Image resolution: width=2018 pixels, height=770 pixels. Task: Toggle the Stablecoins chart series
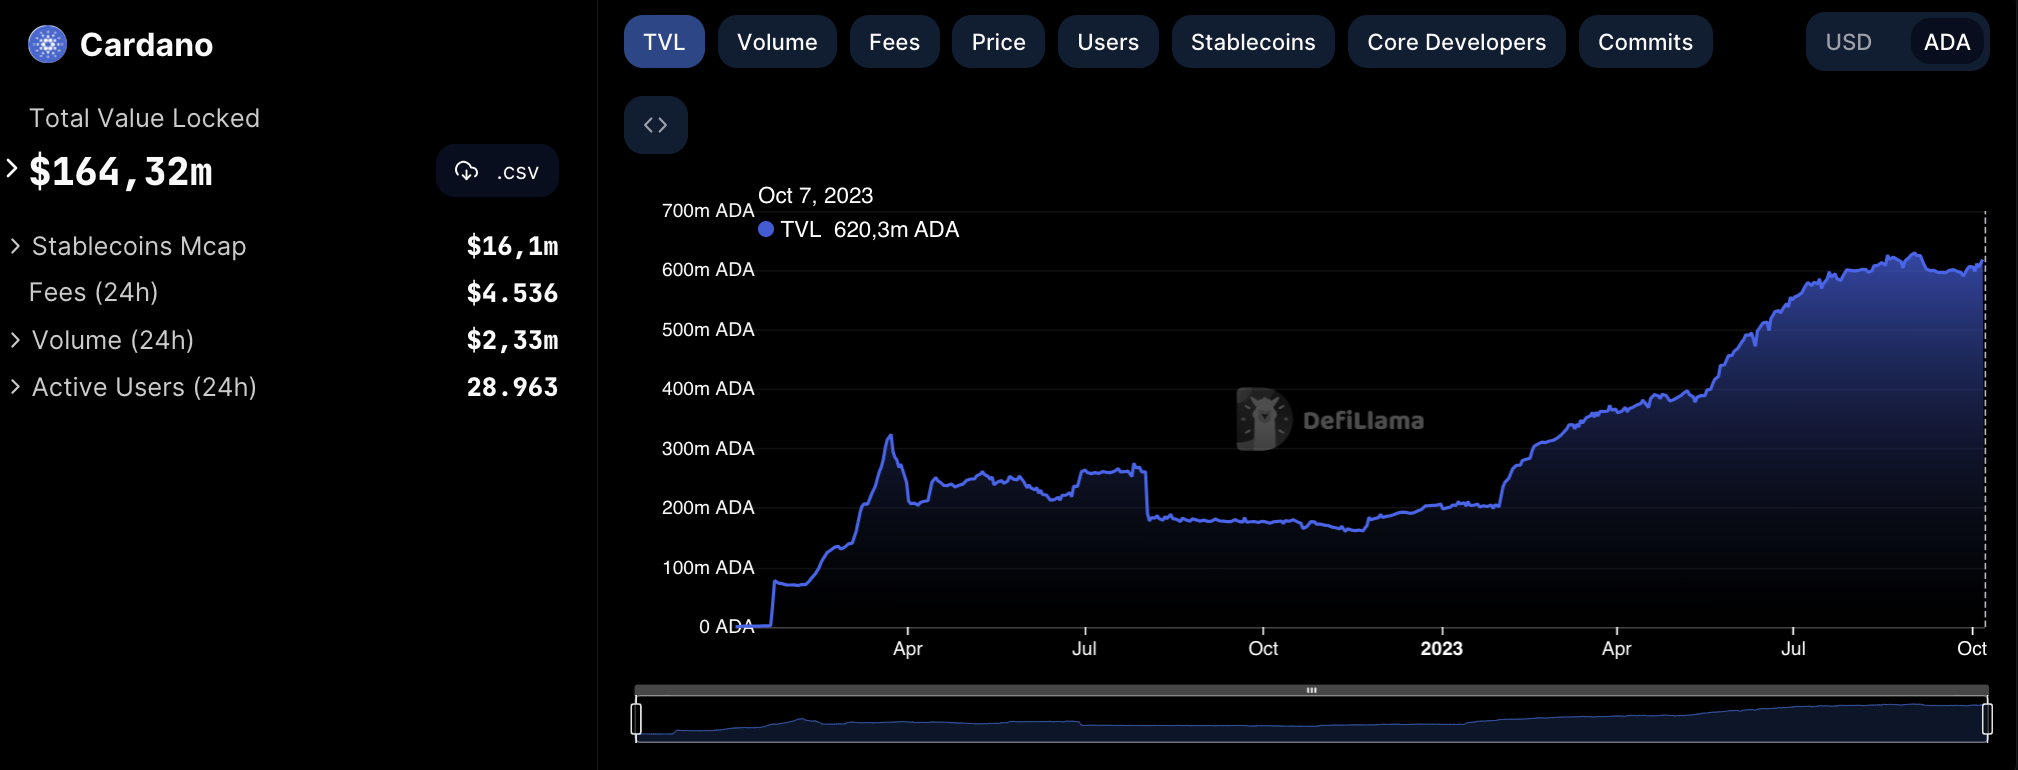(1253, 42)
